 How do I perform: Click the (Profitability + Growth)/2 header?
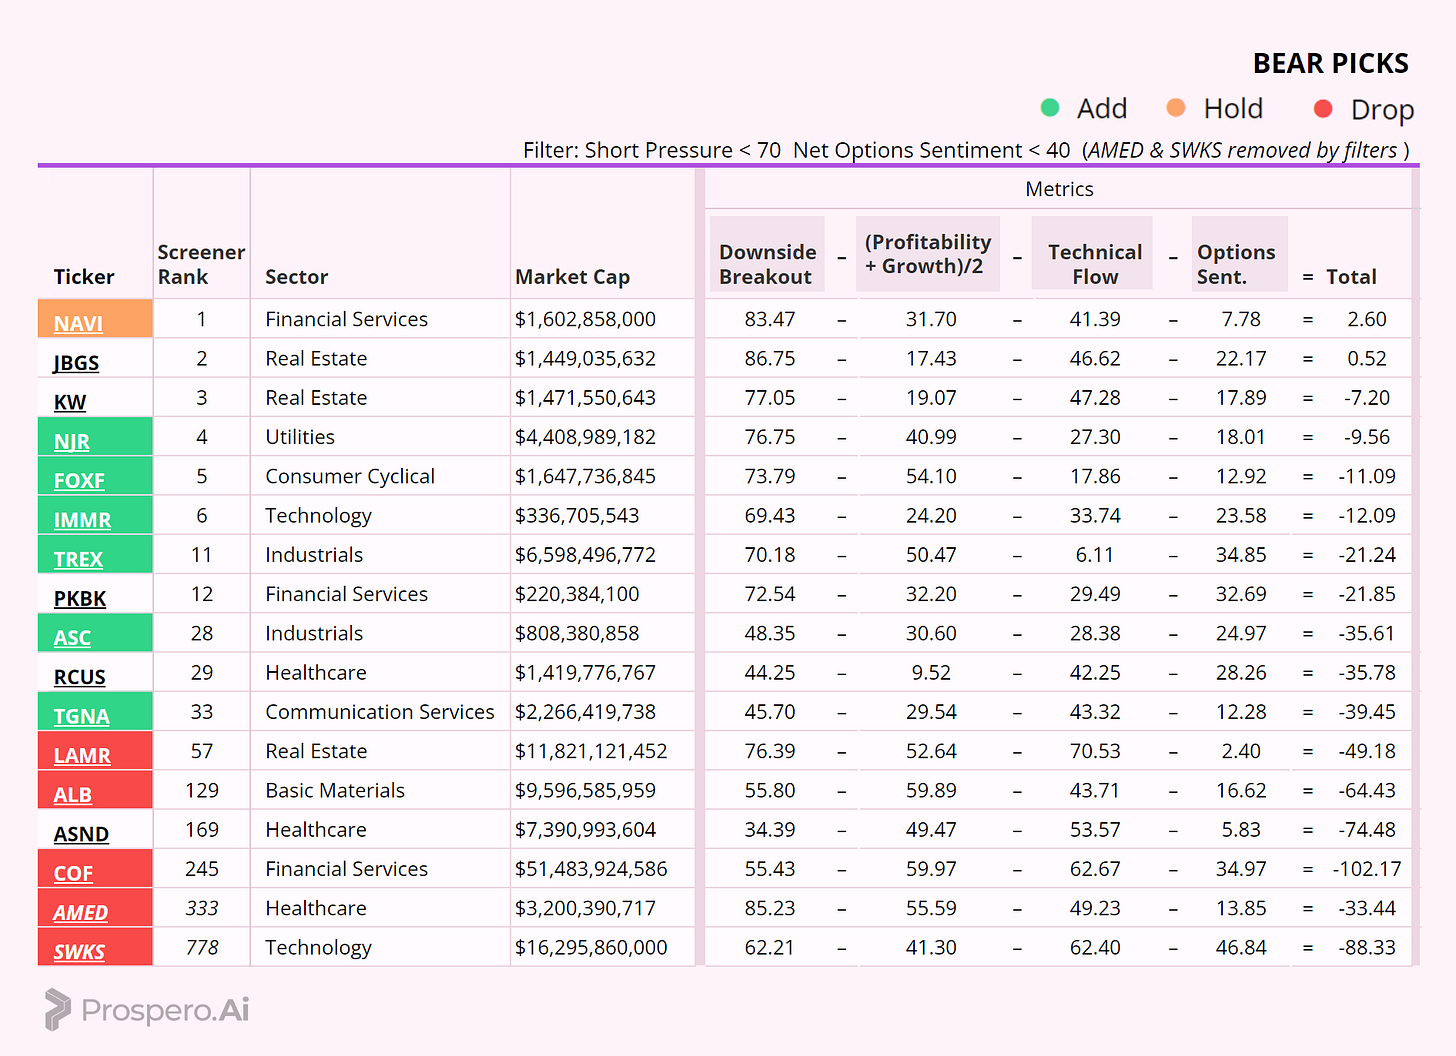[x=928, y=254]
